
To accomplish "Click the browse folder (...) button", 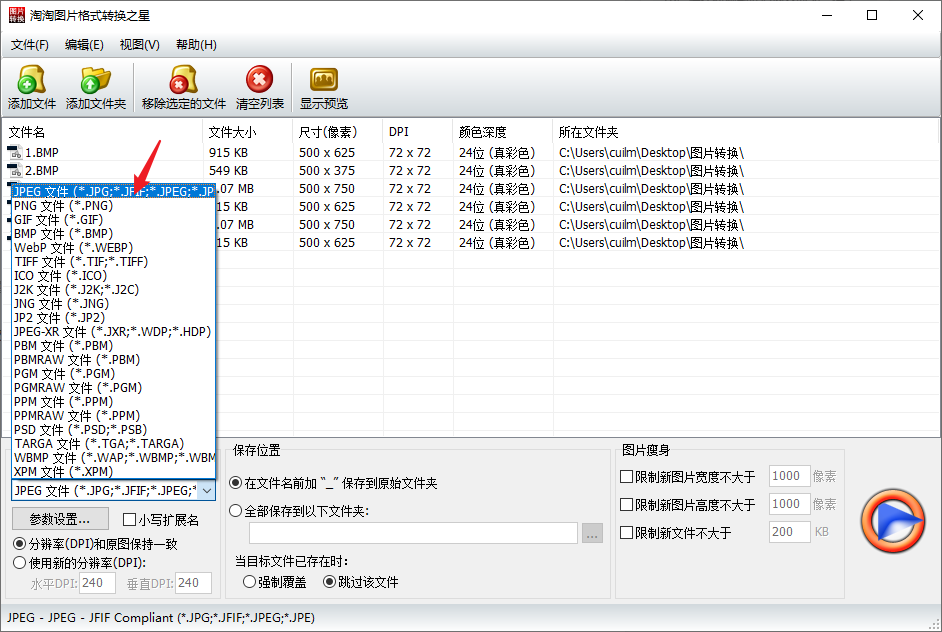I will pos(592,533).
